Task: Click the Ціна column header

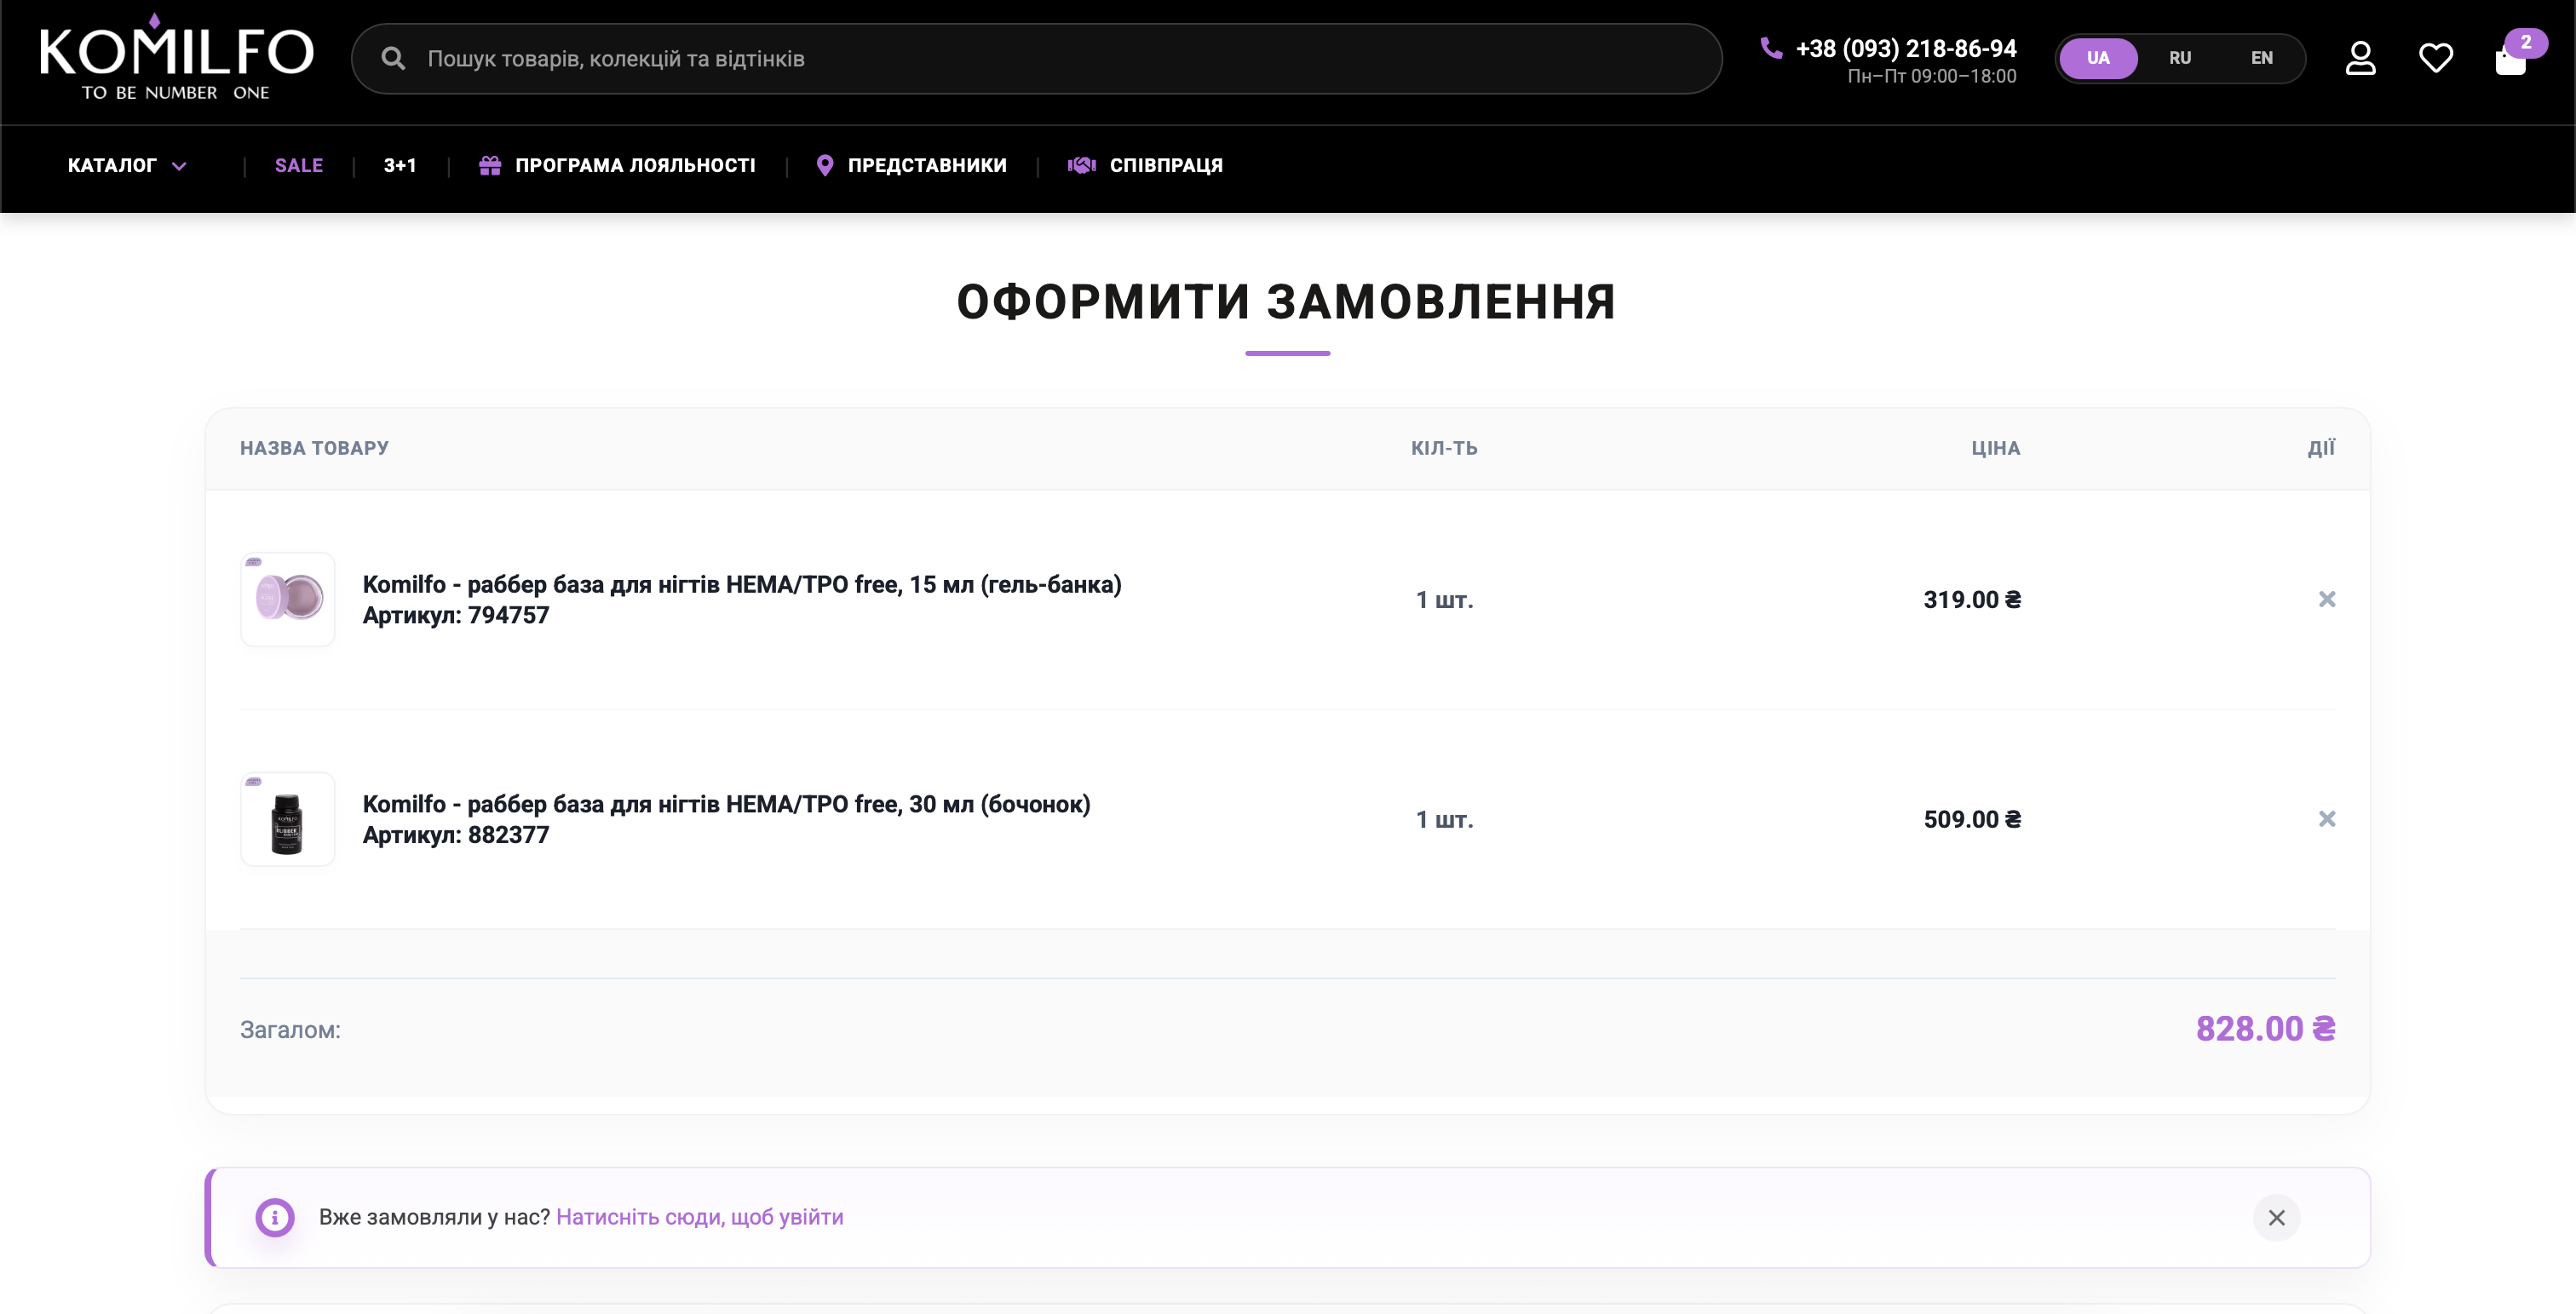Action: pyautogui.click(x=1996, y=448)
